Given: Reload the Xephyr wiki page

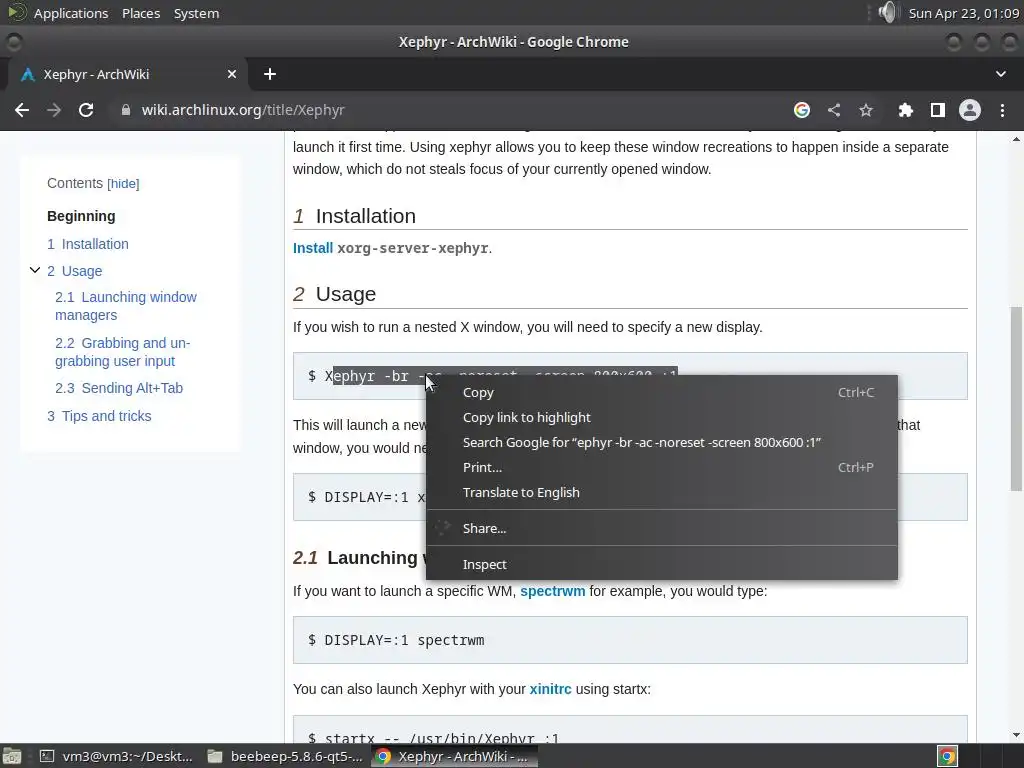Looking at the screenshot, I should 86,110.
